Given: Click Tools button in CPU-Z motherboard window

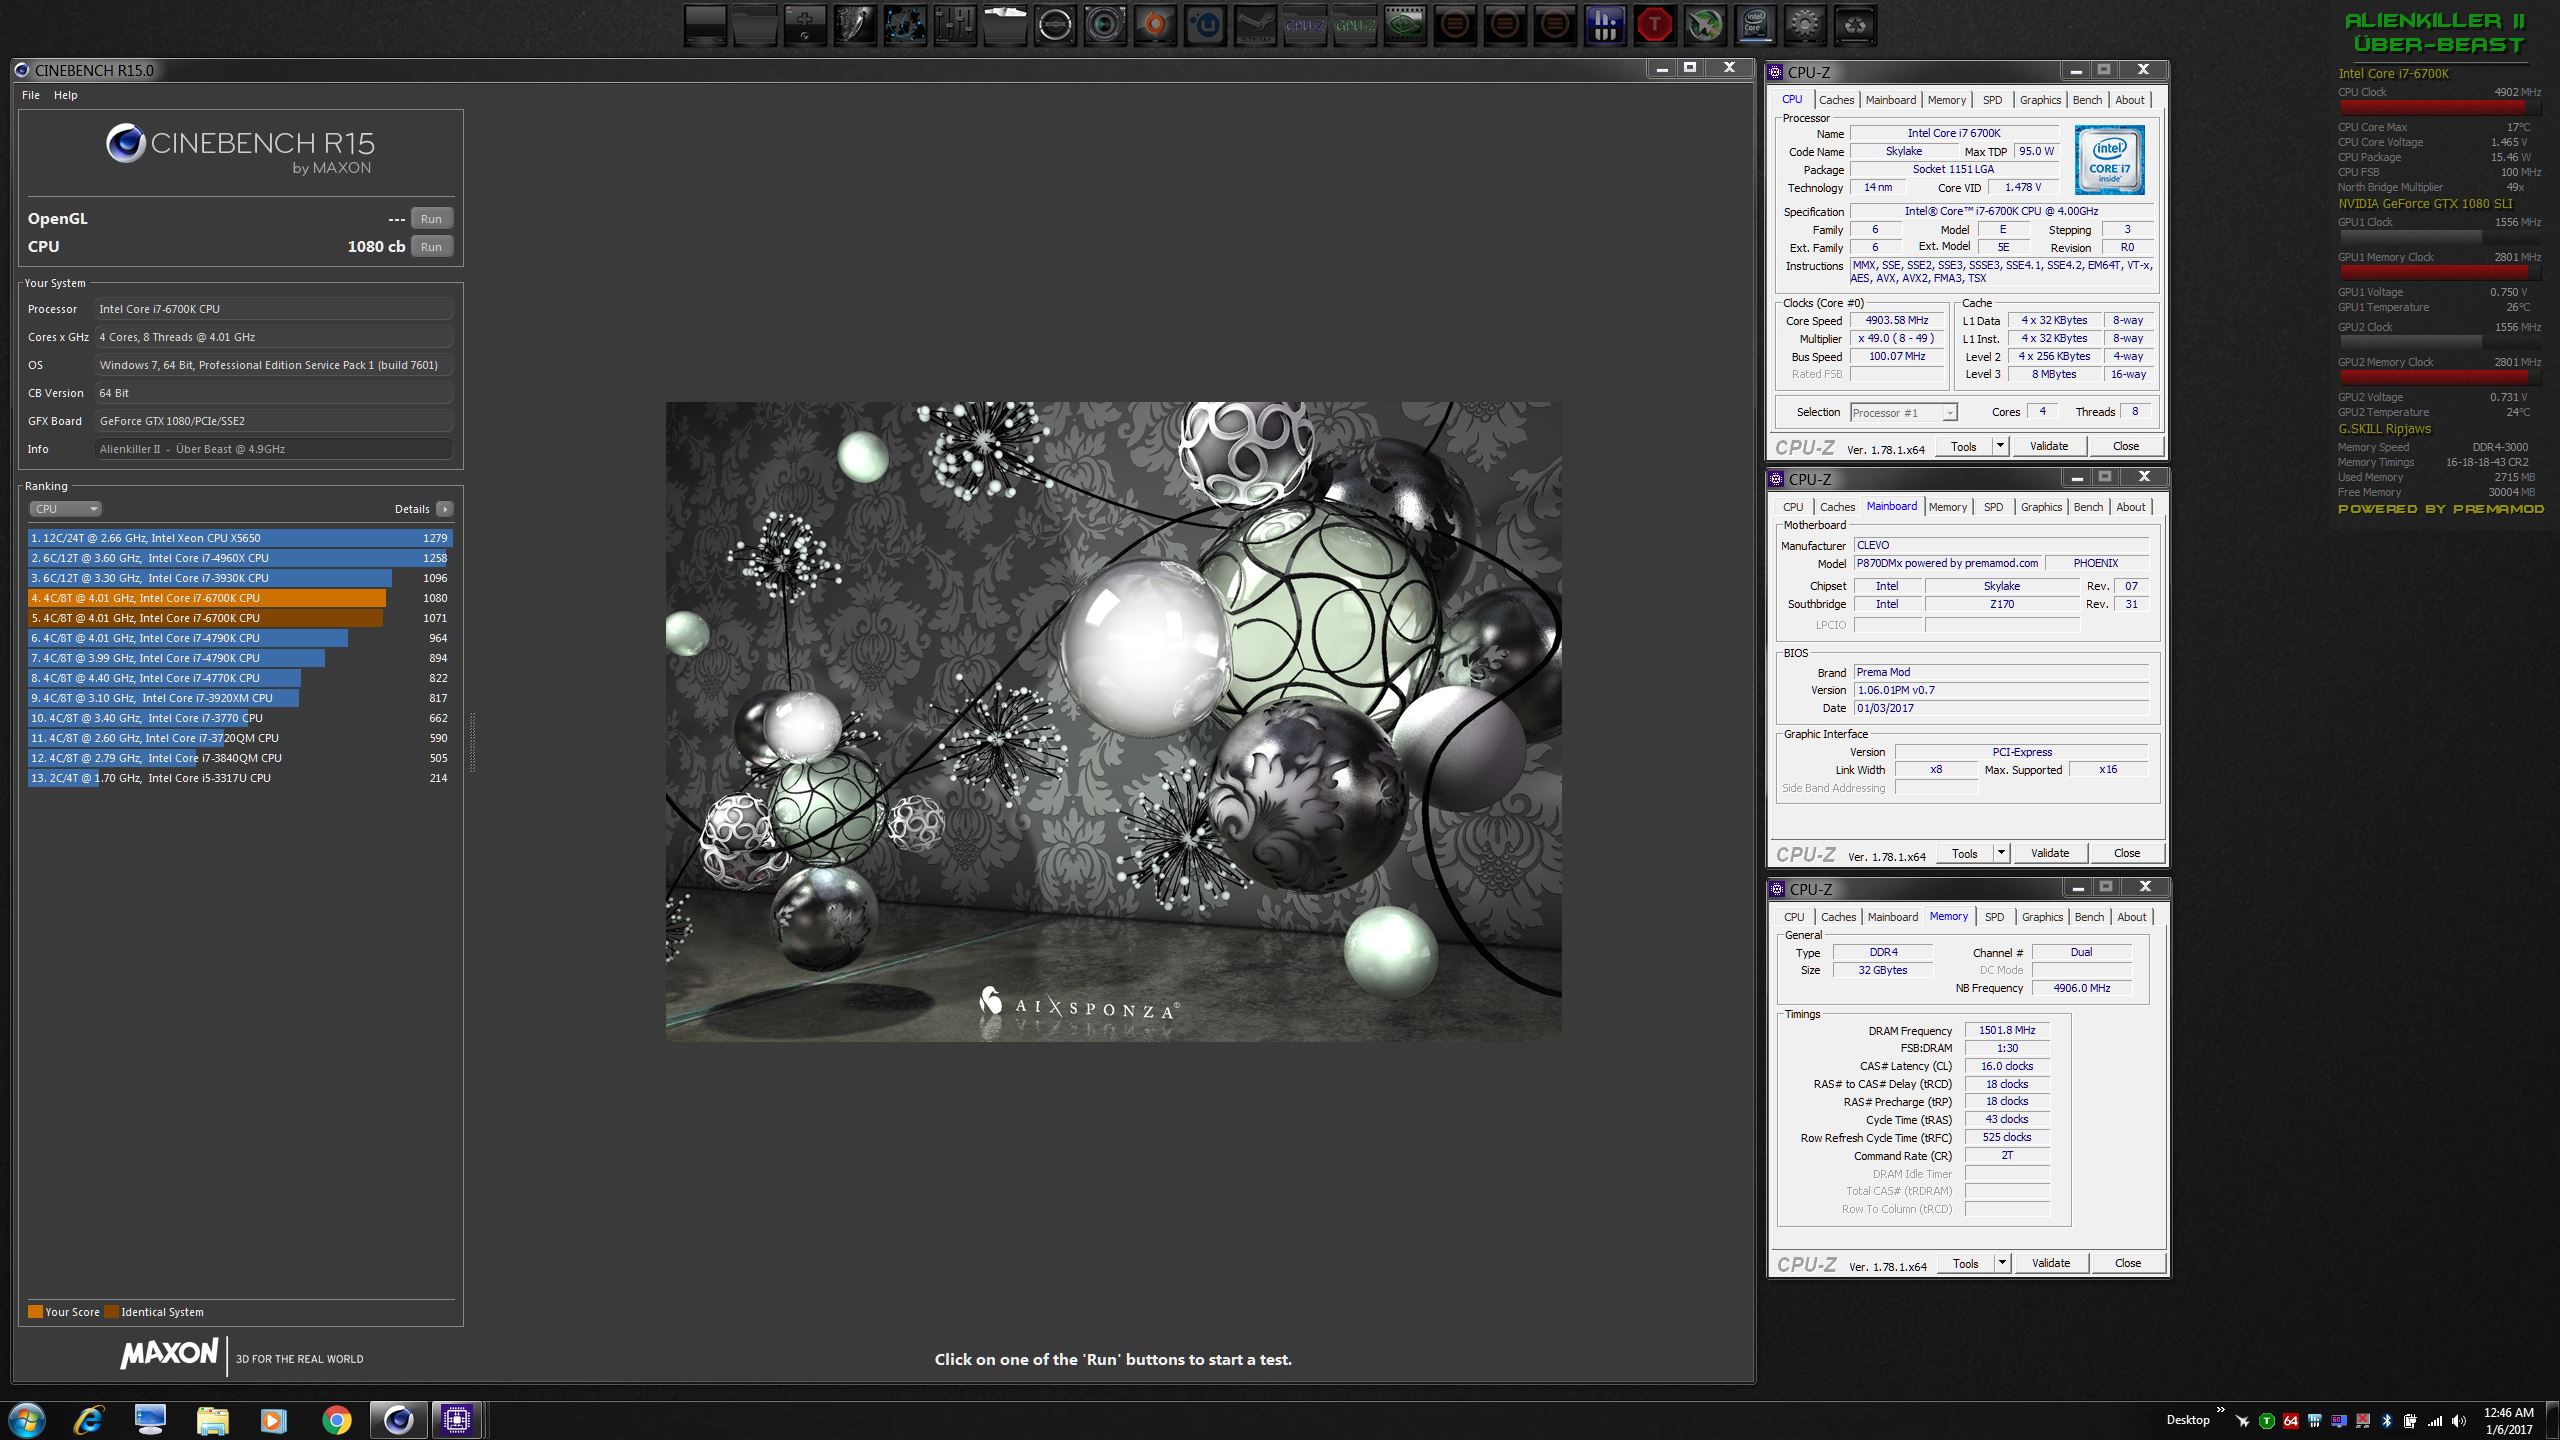Looking at the screenshot, I should (1964, 853).
